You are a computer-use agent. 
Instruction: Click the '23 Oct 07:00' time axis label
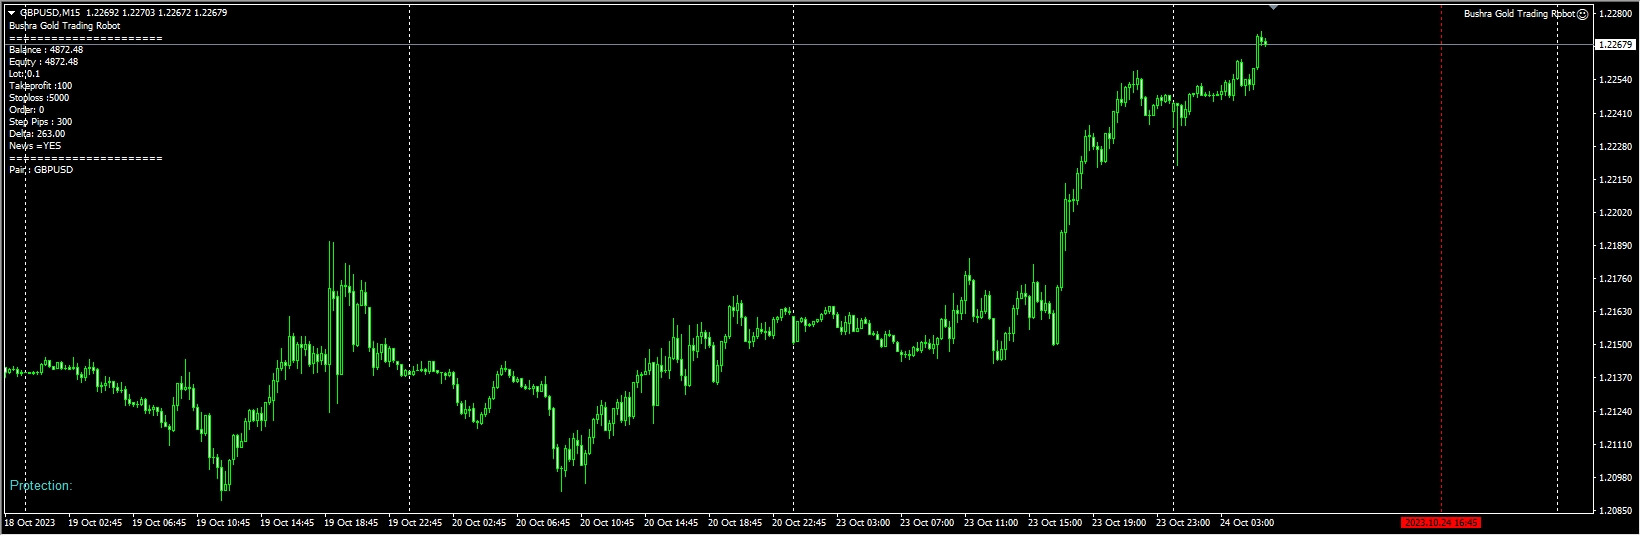(x=927, y=523)
